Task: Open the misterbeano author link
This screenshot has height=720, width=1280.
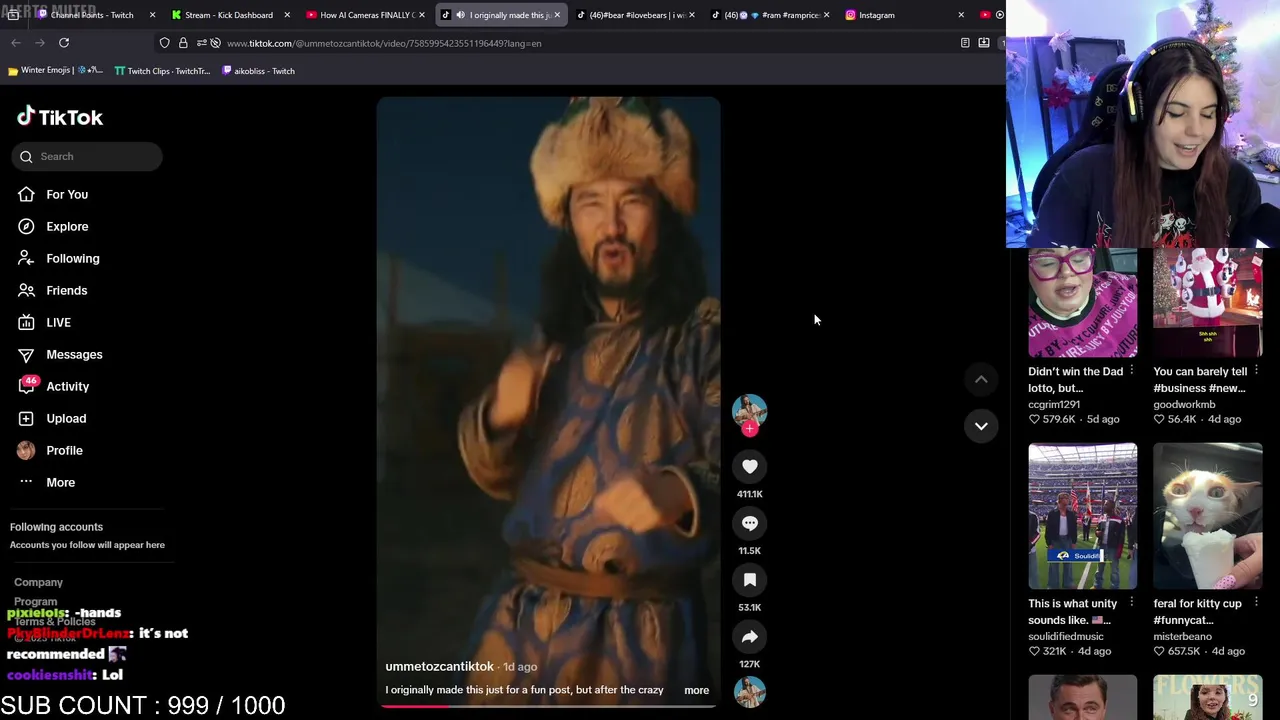Action: tap(1183, 636)
